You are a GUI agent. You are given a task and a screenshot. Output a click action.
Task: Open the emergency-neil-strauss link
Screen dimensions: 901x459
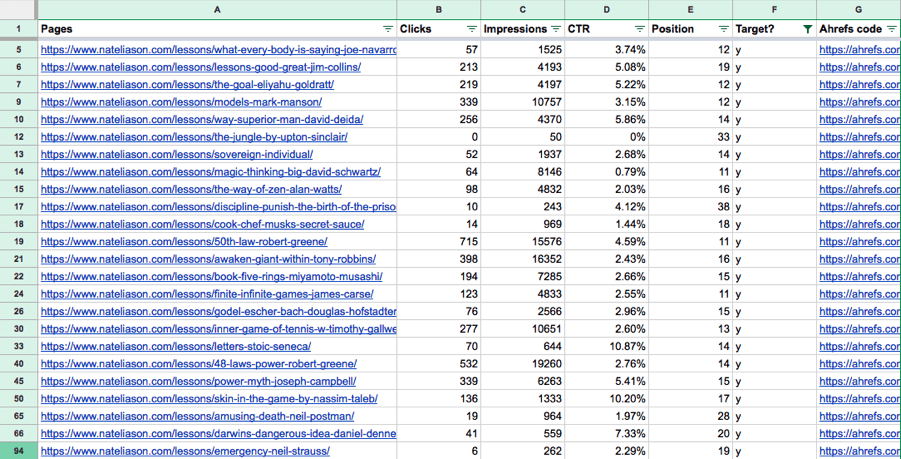point(185,451)
